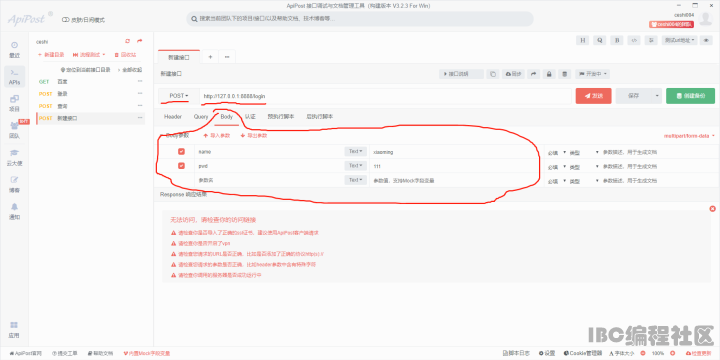Click the copy interface icon
Image resolution: width=720 pixels, height=360 pixels.
click(x=493, y=74)
